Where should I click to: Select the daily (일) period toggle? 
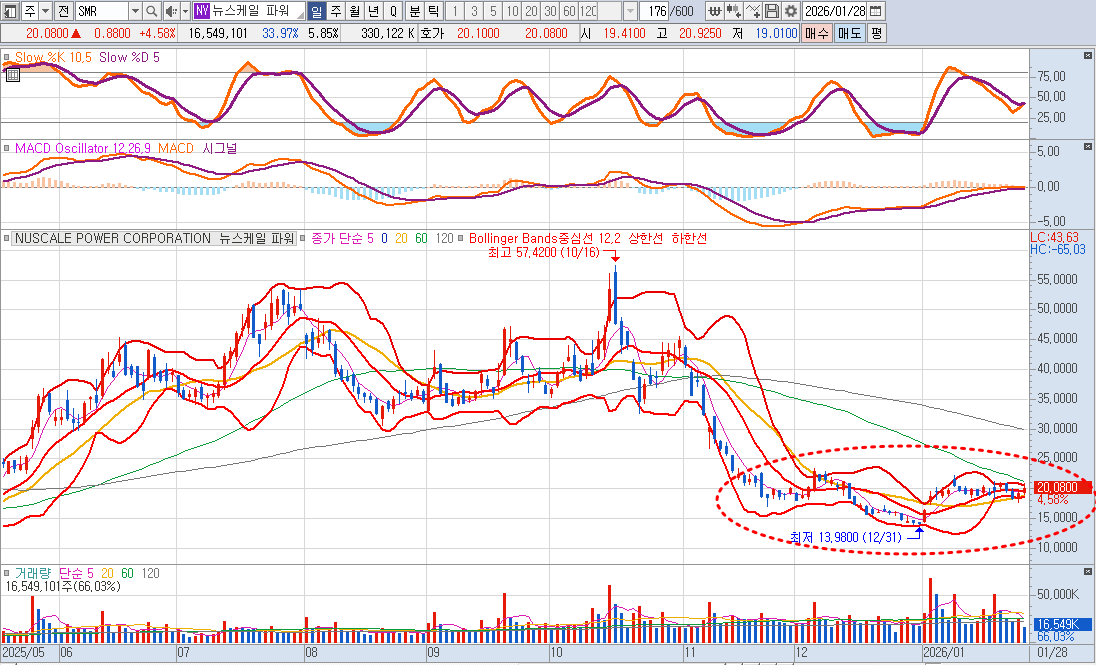(317, 11)
